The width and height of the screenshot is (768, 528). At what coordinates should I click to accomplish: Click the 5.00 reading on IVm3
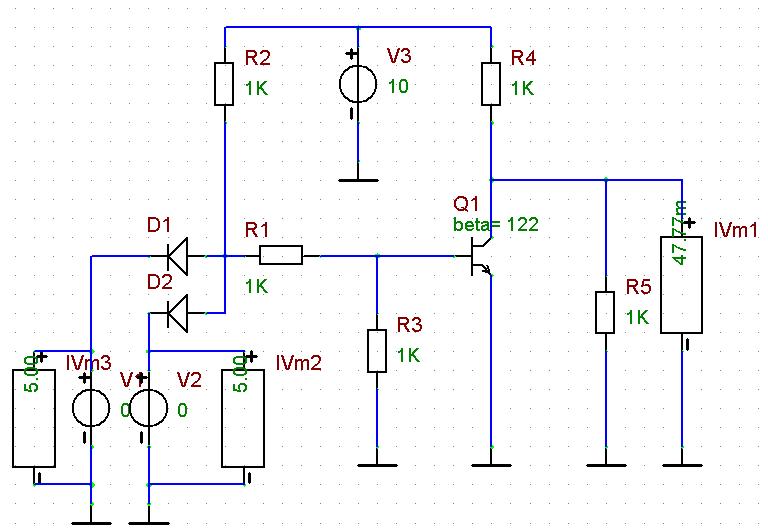tap(31, 374)
